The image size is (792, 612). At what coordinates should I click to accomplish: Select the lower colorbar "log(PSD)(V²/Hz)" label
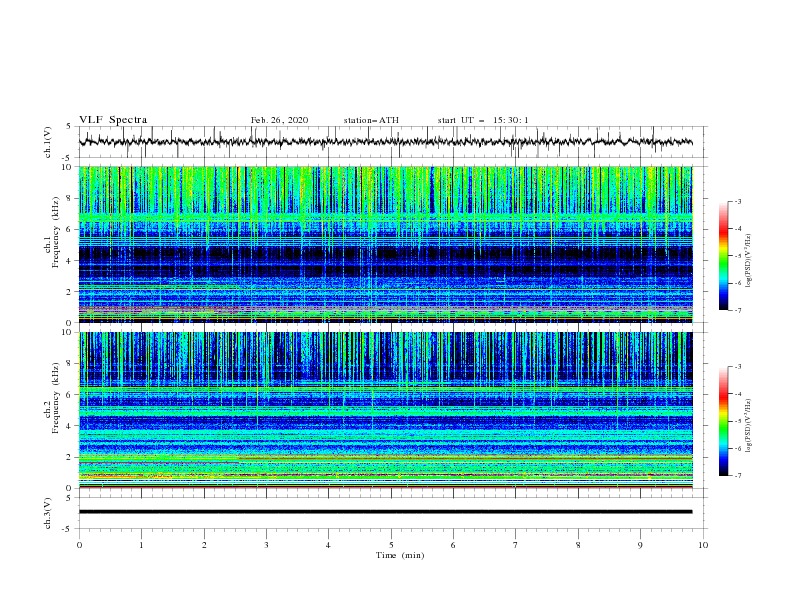(x=749, y=425)
